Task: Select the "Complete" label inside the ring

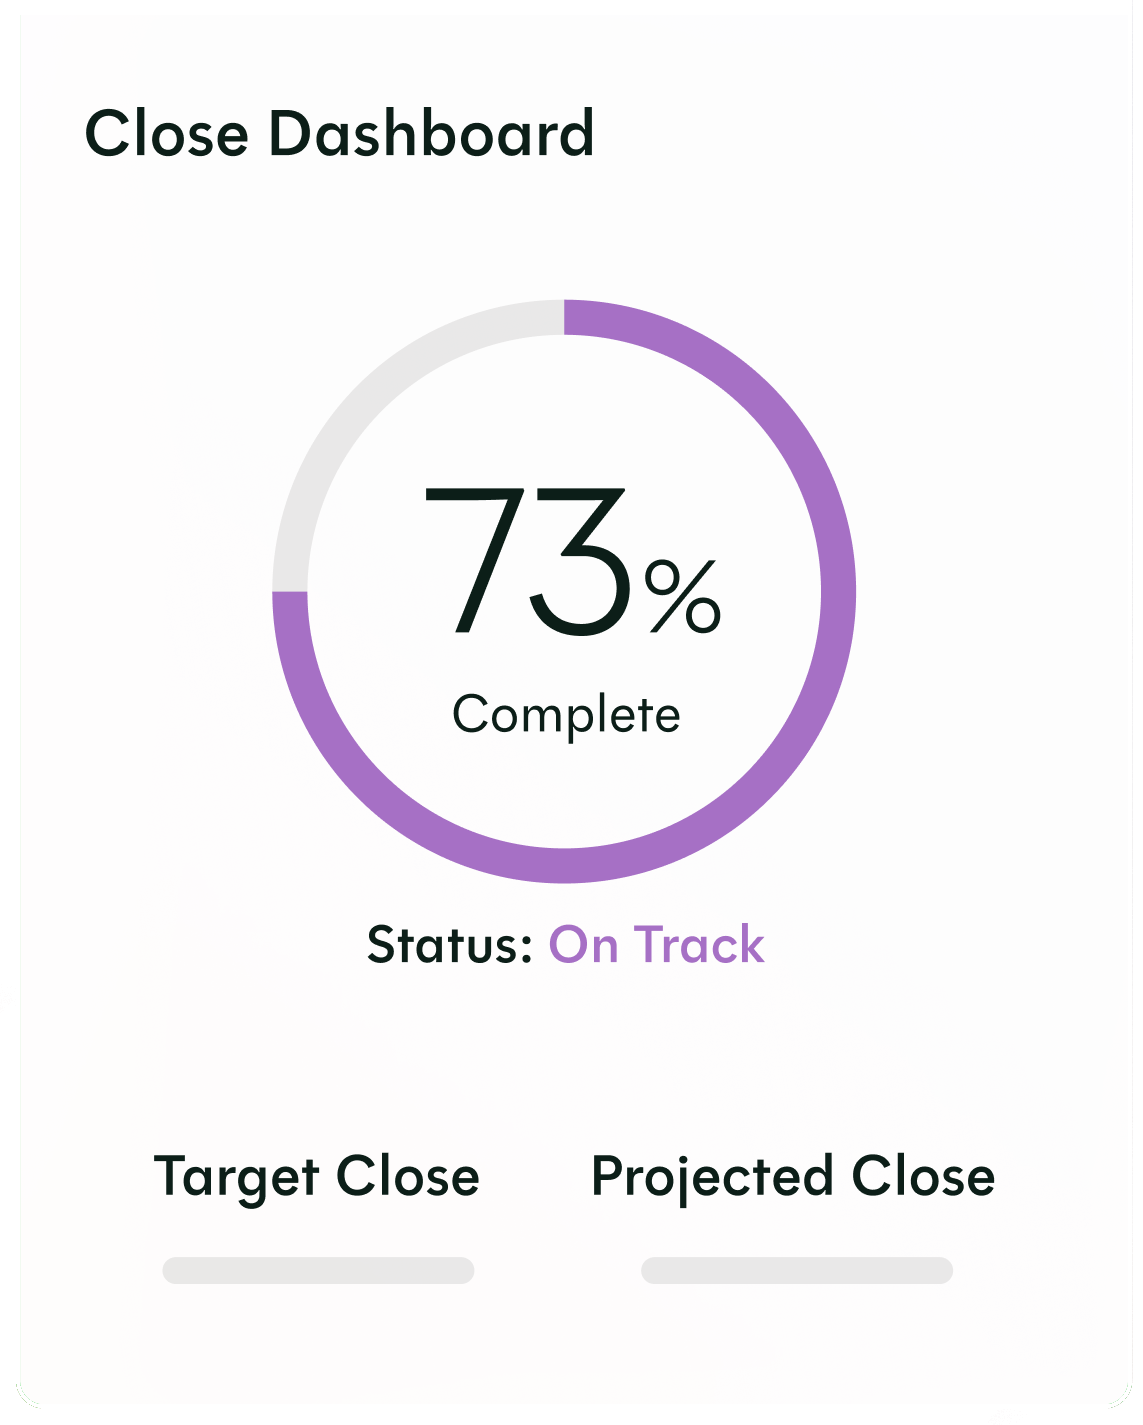Action: [566, 715]
